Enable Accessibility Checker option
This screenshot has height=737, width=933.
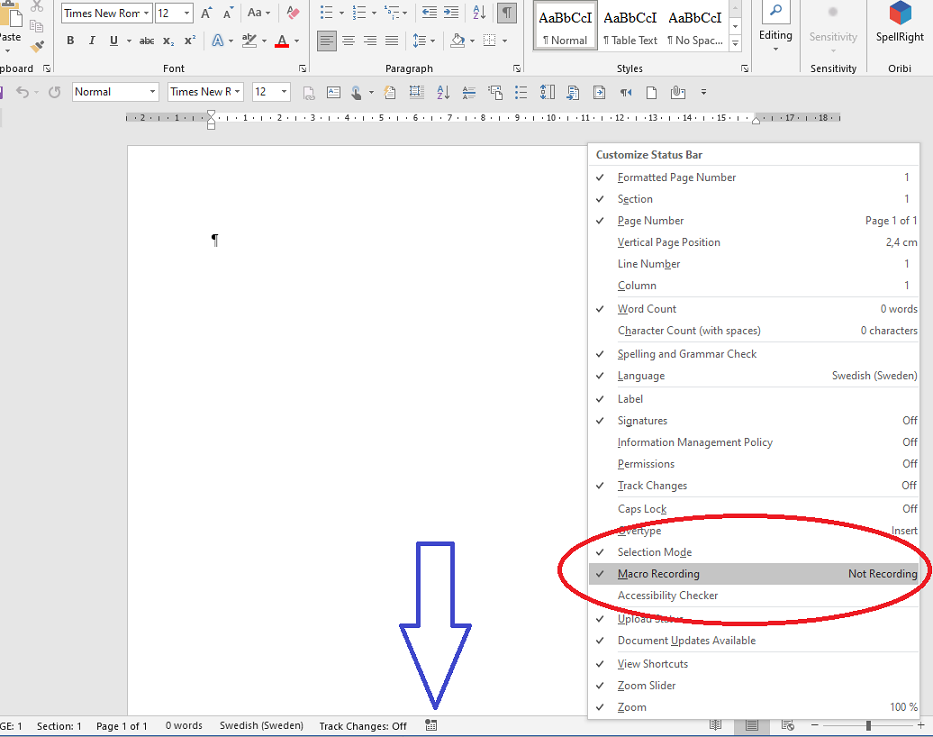[754, 595]
